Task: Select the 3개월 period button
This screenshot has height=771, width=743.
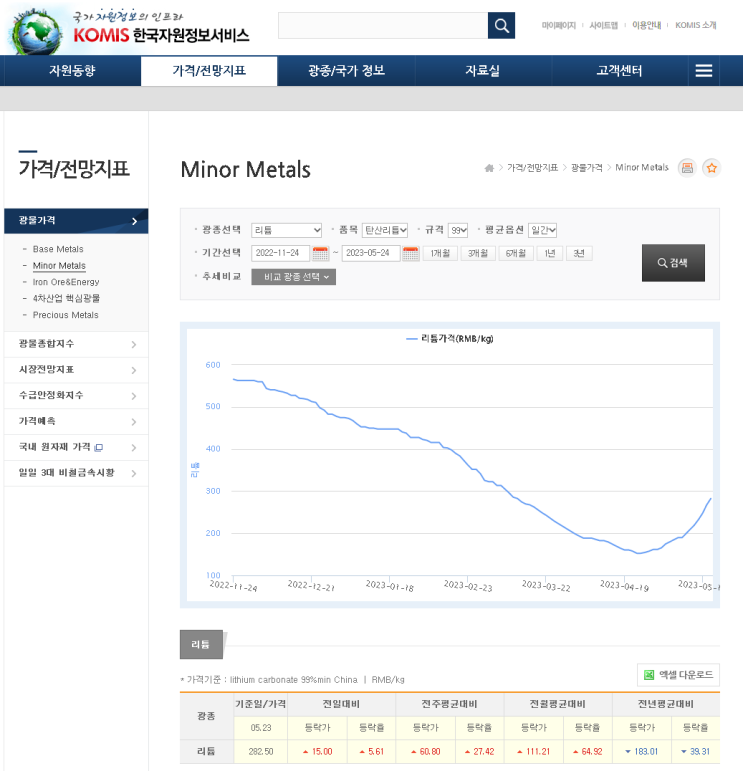Action: pos(478,253)
